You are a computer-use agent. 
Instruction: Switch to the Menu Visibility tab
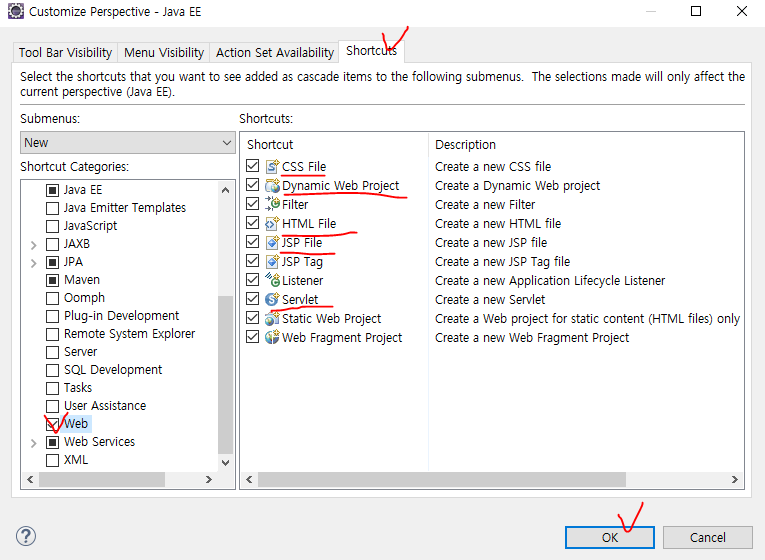[164, 53]
